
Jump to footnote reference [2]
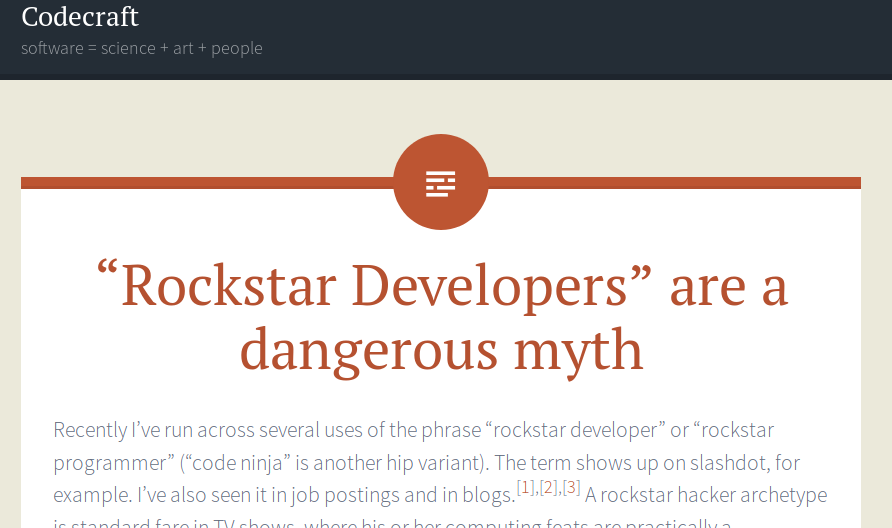(548, 487)
